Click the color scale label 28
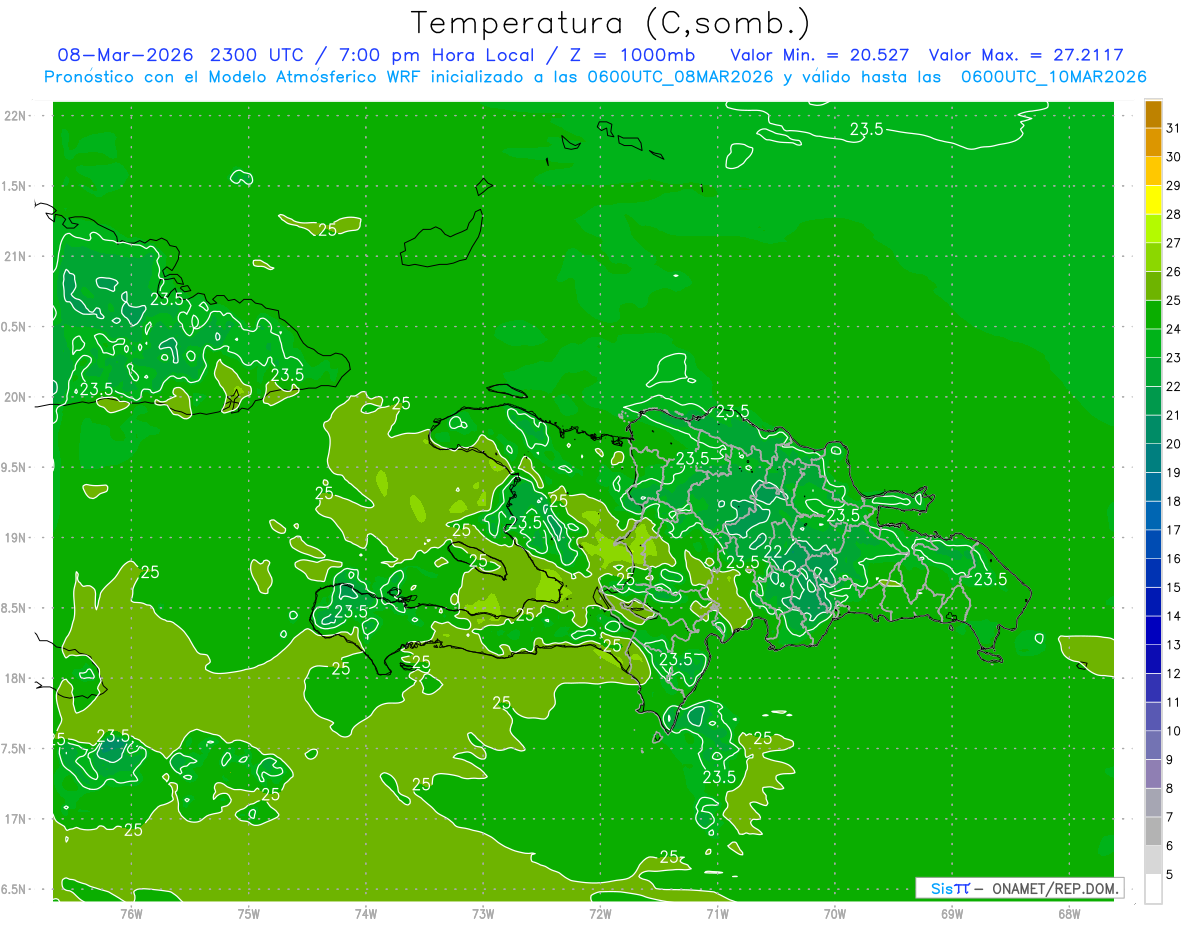Screen dimensions: 1200x927 (x=1173, y=214)
